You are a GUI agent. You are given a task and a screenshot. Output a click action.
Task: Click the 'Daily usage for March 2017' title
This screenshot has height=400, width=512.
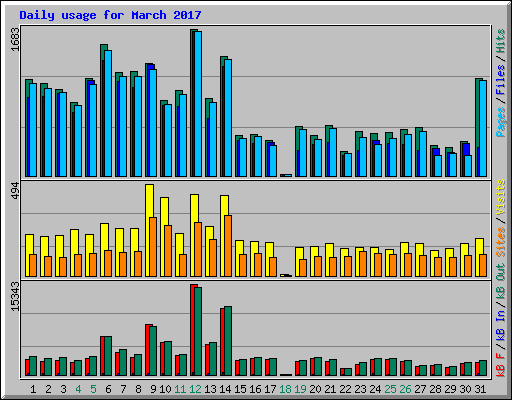click(110, 15)
